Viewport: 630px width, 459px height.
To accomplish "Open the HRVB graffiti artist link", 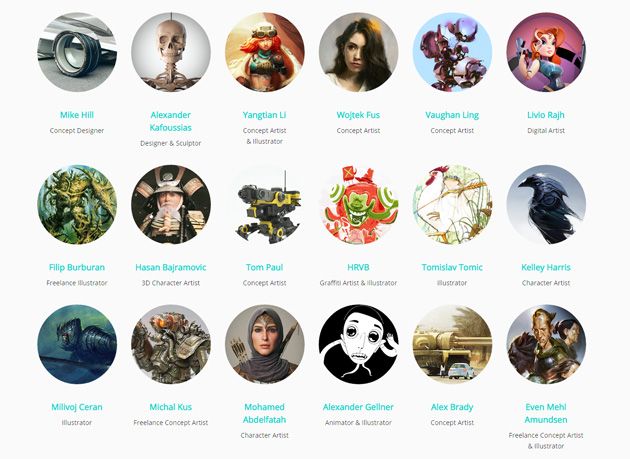I will point(358,267).
